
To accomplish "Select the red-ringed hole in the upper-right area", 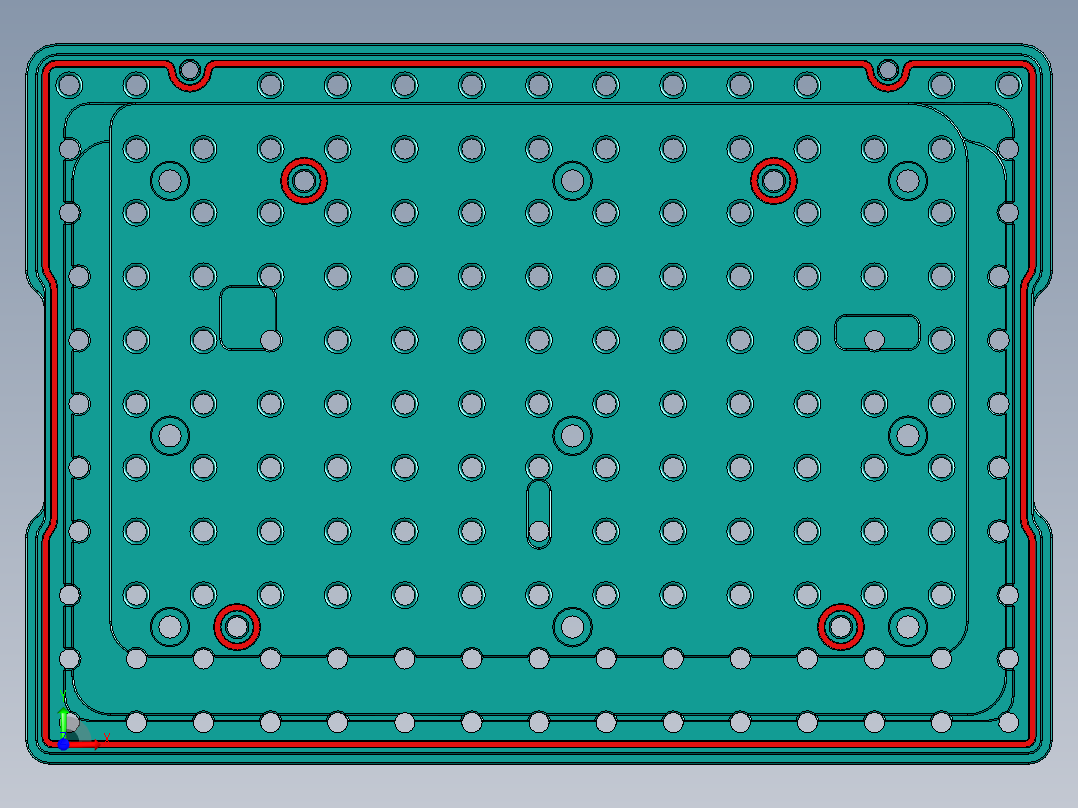I will 773,181.
